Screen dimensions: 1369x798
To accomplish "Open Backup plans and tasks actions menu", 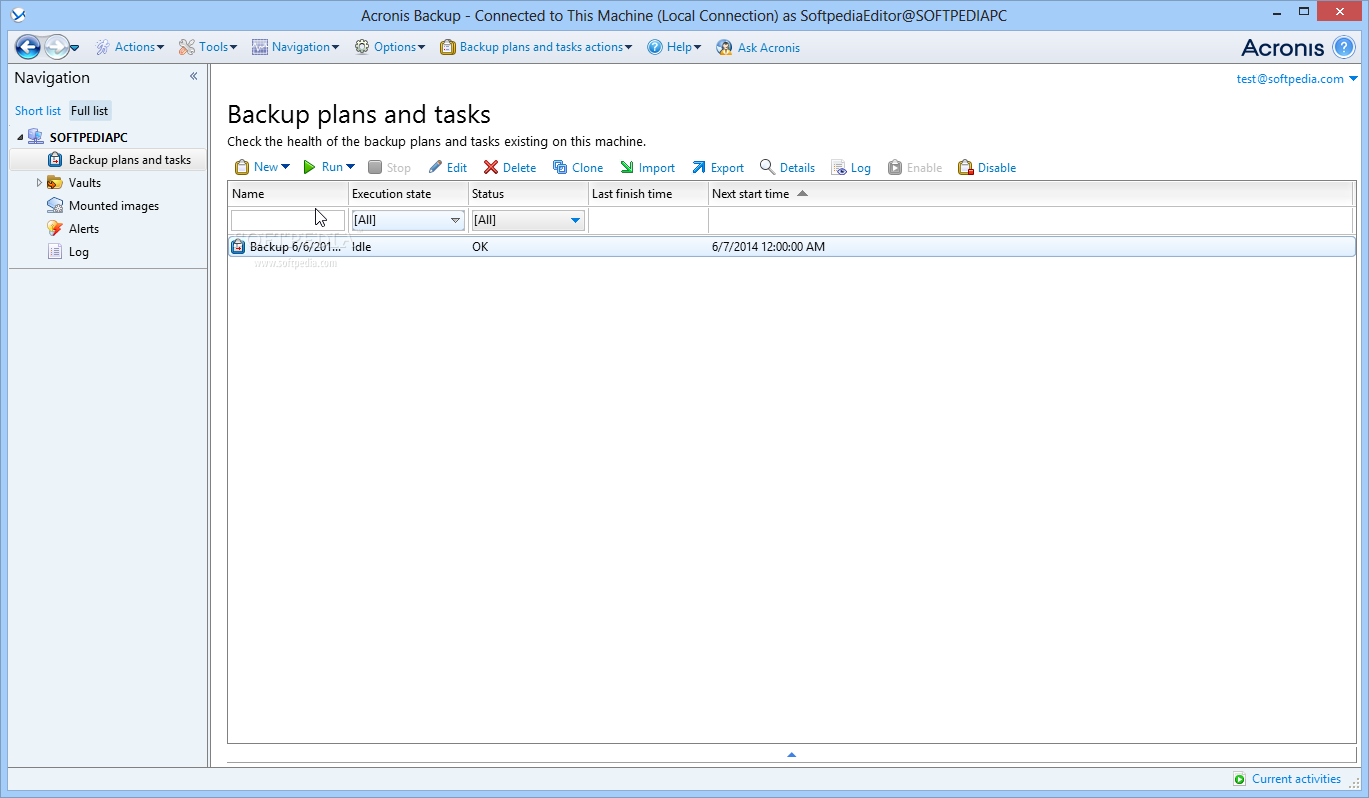I will (x=536, y=47).
